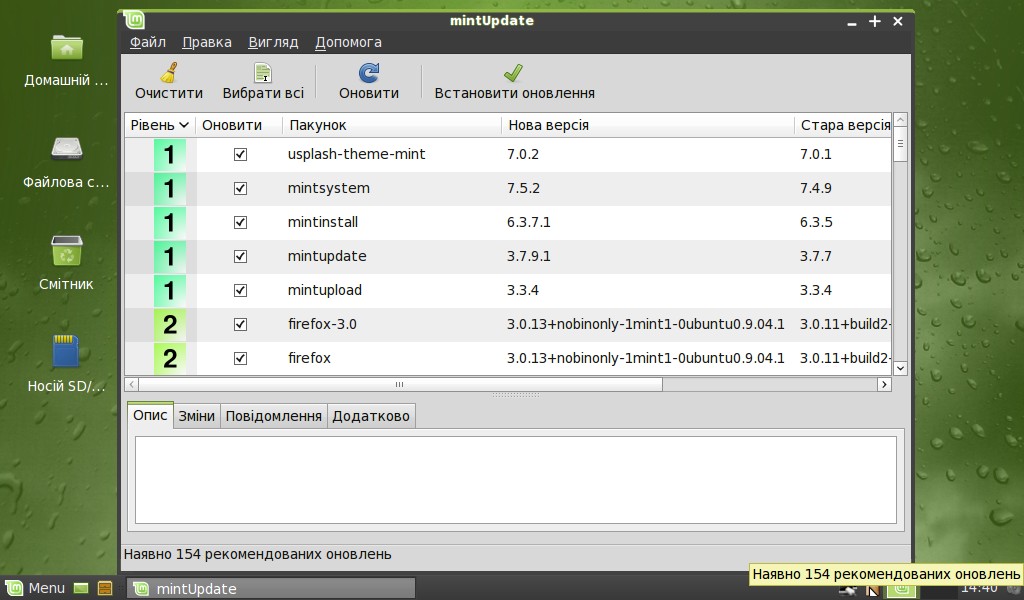
Task: Click the Вибрати всі toolbar icon
Action: 263,72
